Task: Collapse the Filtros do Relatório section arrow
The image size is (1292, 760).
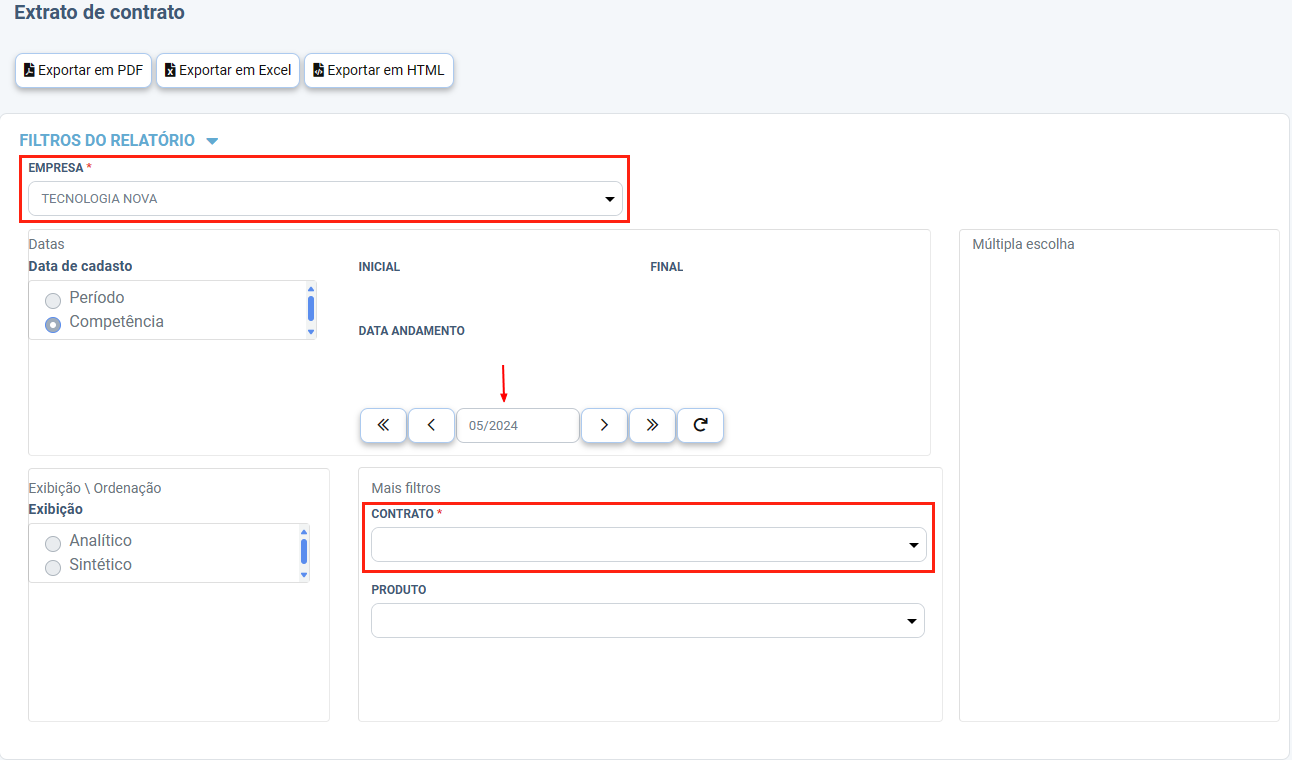Action: [x=212, y=141]
